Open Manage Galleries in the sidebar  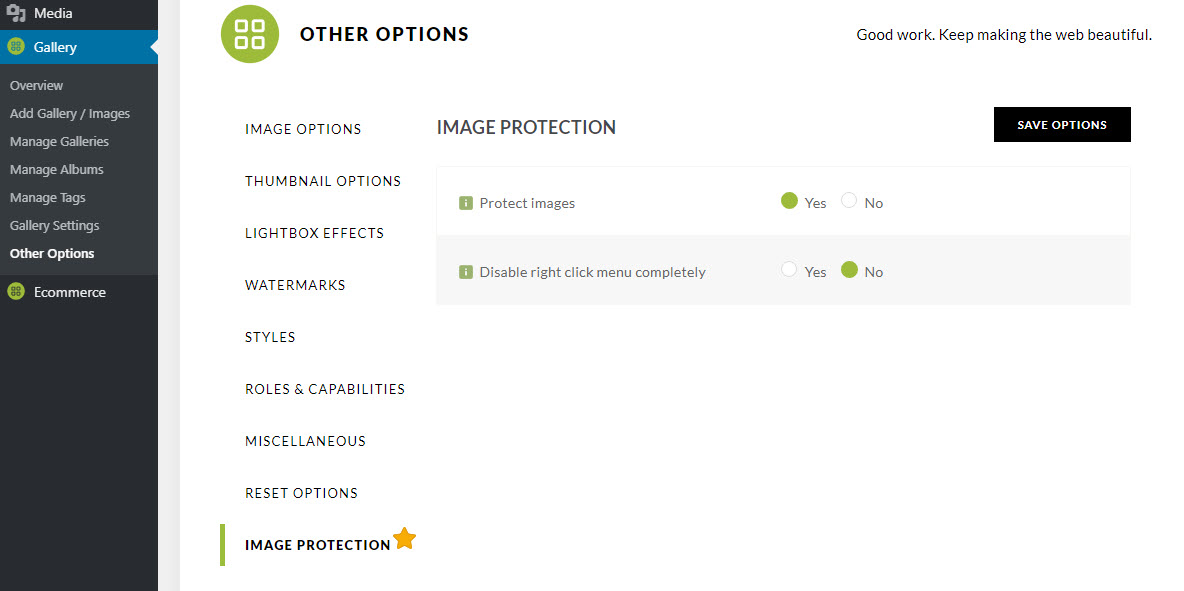pos(59,140)
